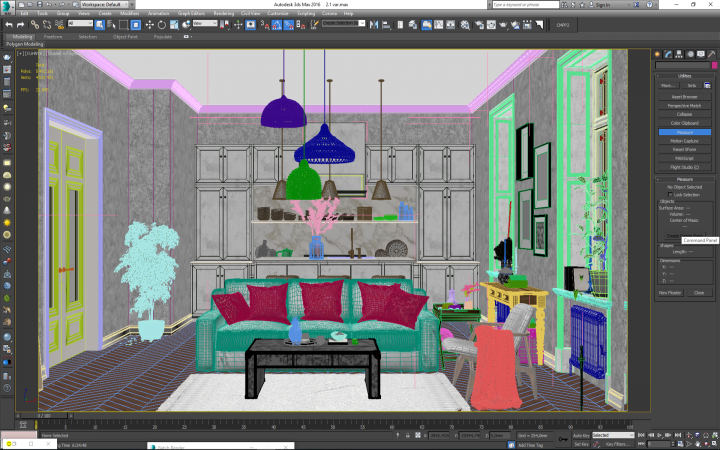
Task: Click the Motion Capture utility button
Action: 684,141
